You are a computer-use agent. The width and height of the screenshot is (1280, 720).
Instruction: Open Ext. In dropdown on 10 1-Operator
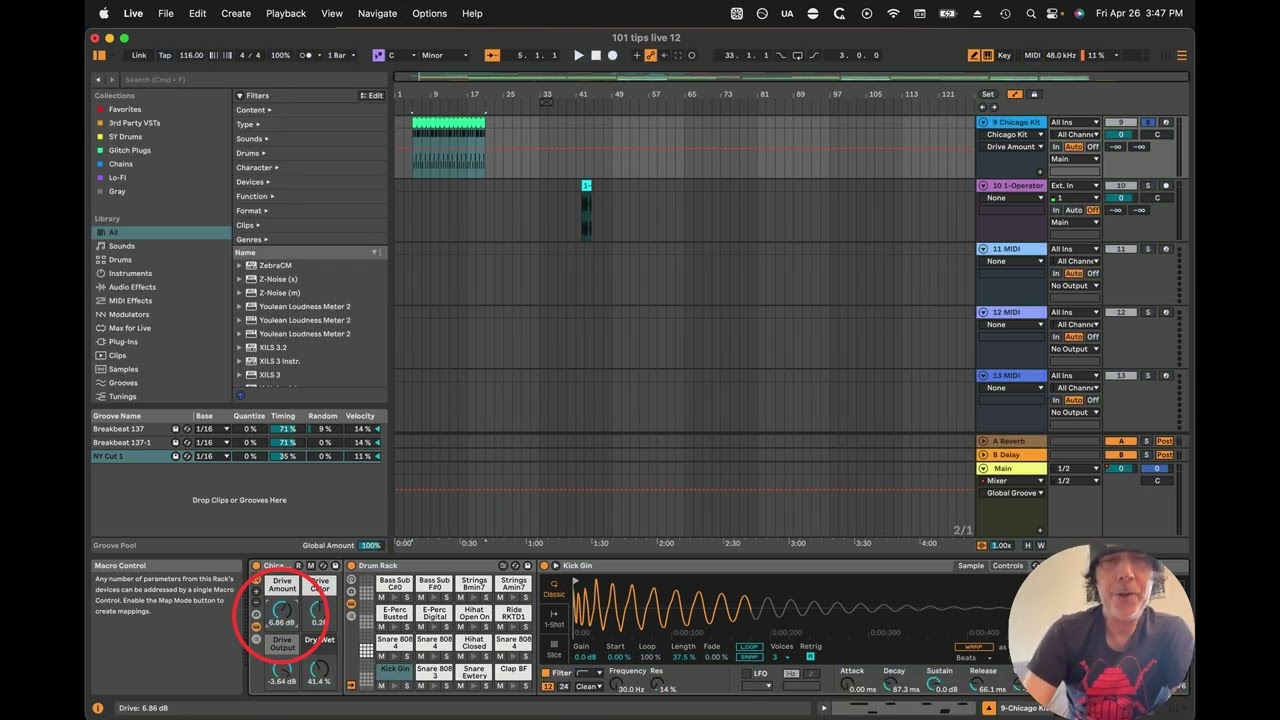click(1074, 186)
